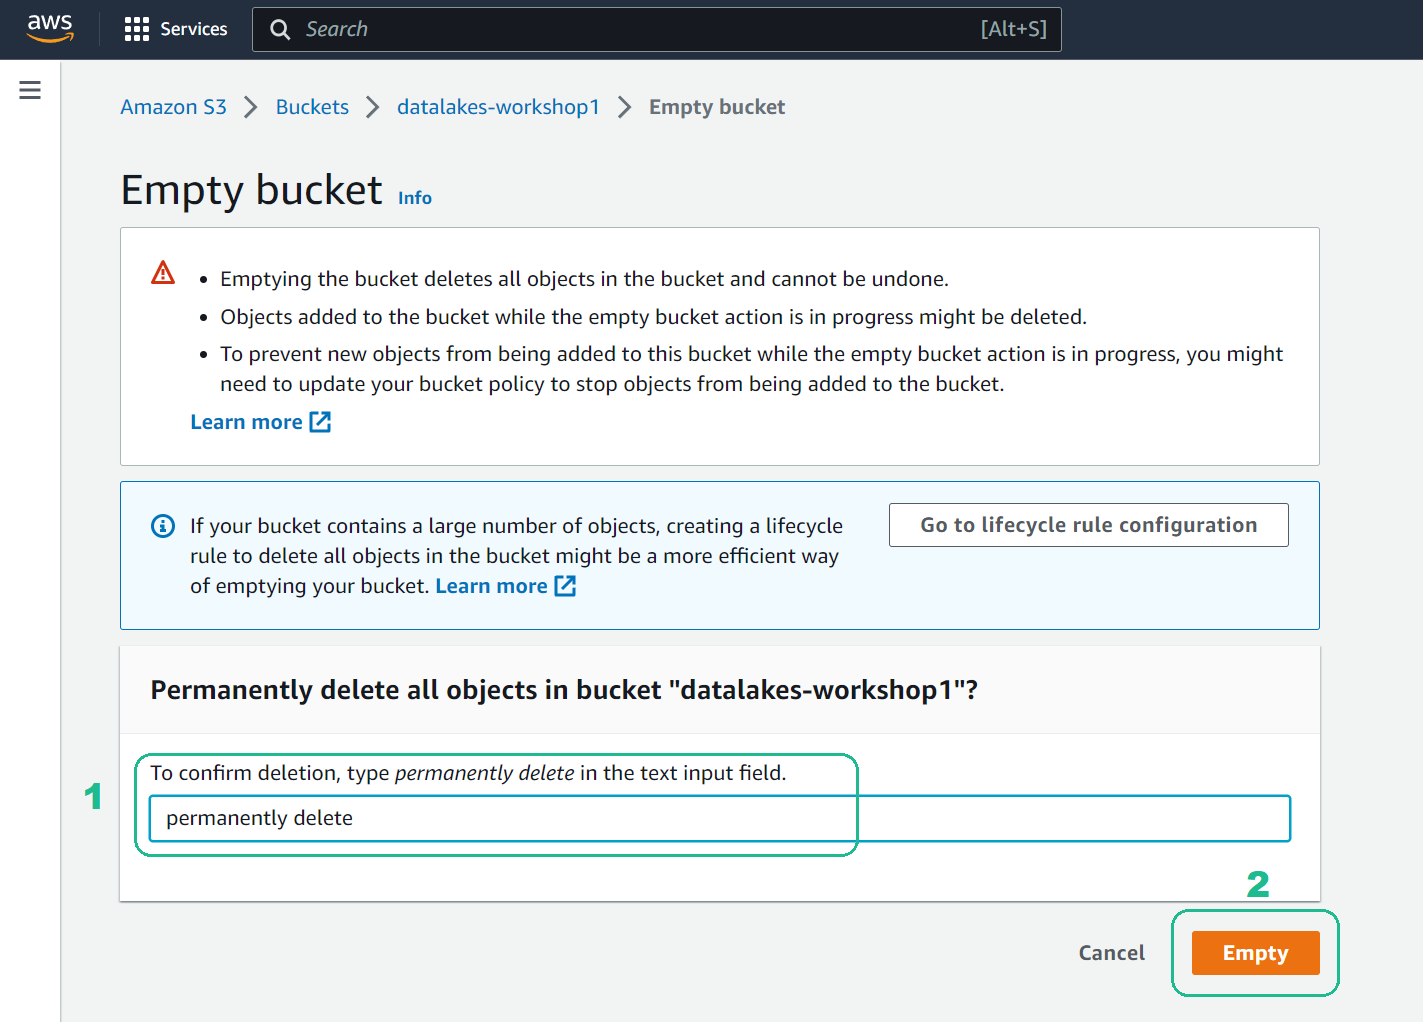Click the search magnifier icon
This screenshot has height=1022, width=1423.
point(281,30)
